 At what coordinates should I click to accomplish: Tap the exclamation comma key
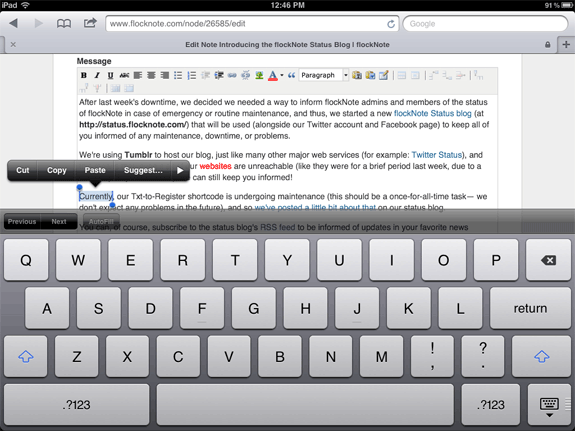(x=432, y=356)
